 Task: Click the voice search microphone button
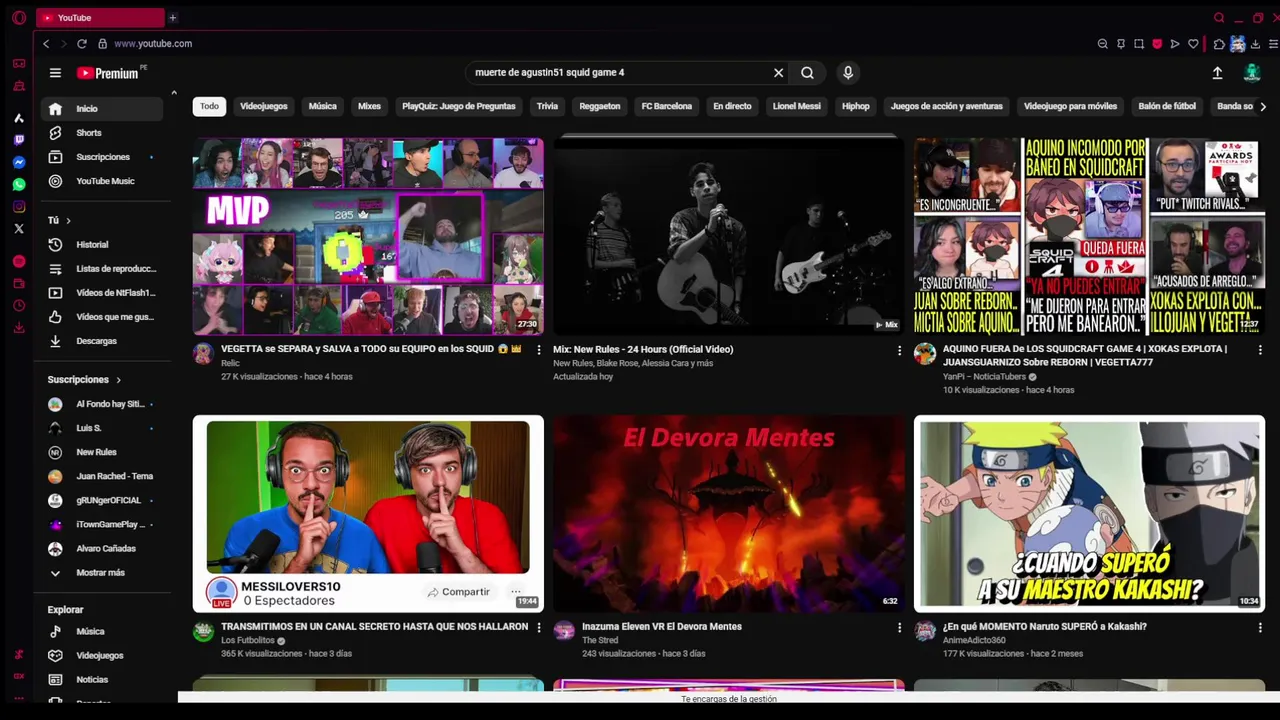pos(848,73)
